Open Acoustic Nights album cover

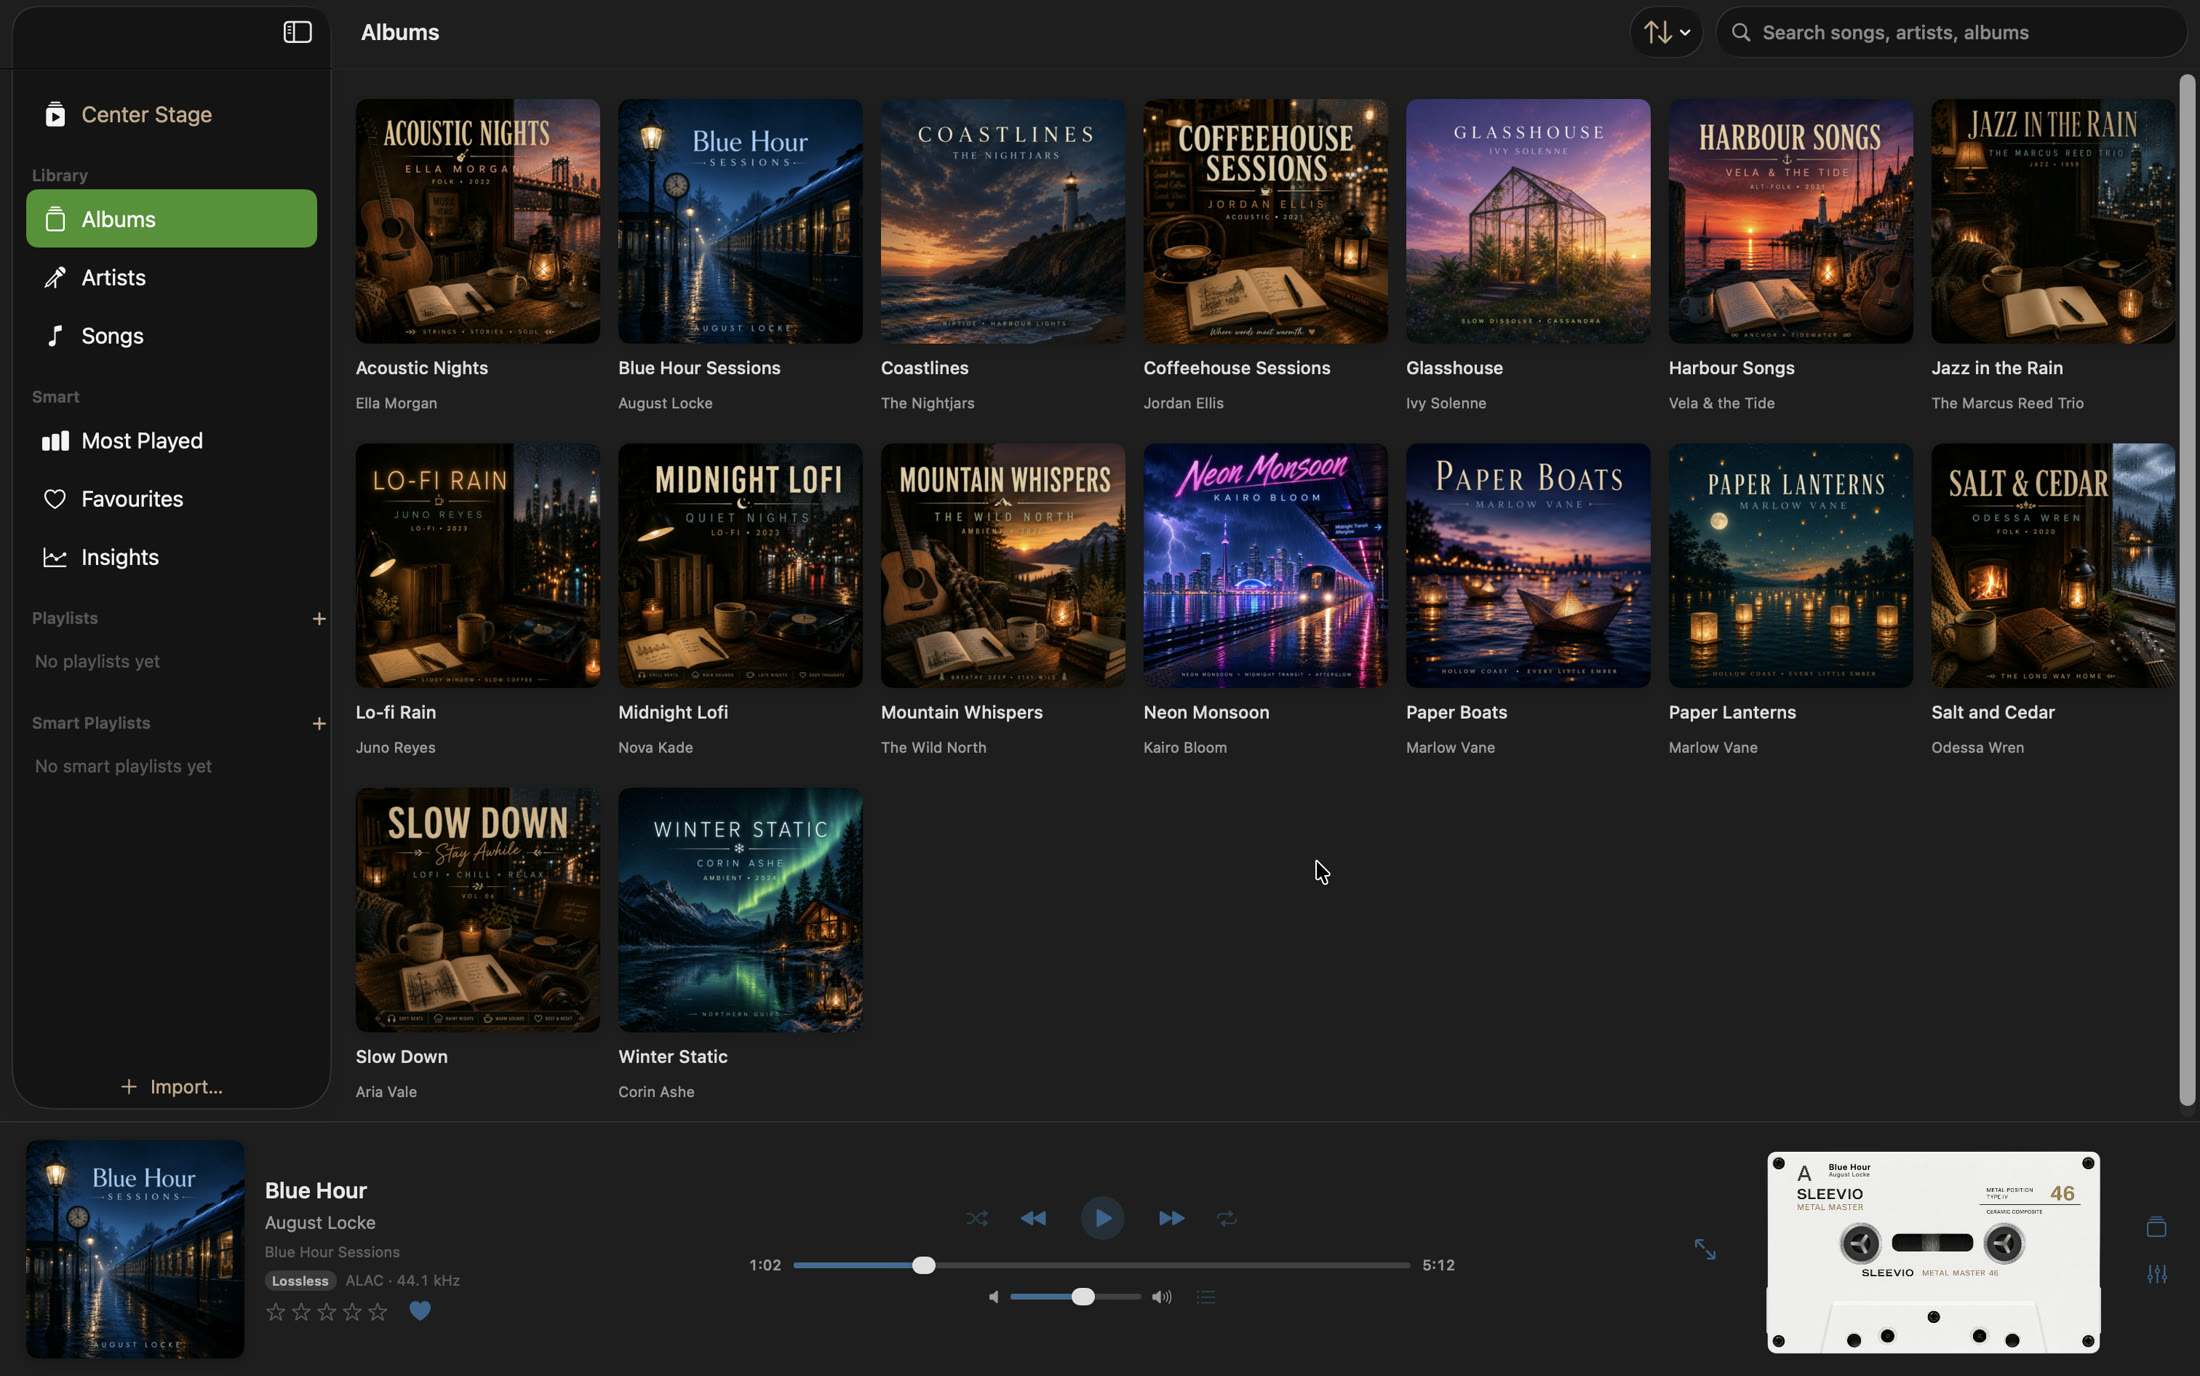(478, 221)
